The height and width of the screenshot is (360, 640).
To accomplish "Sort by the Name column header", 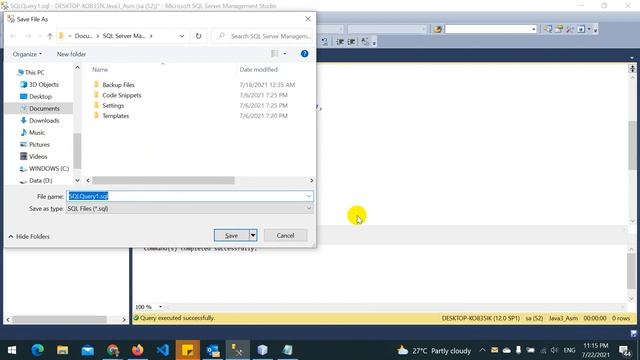I will 100,69.
